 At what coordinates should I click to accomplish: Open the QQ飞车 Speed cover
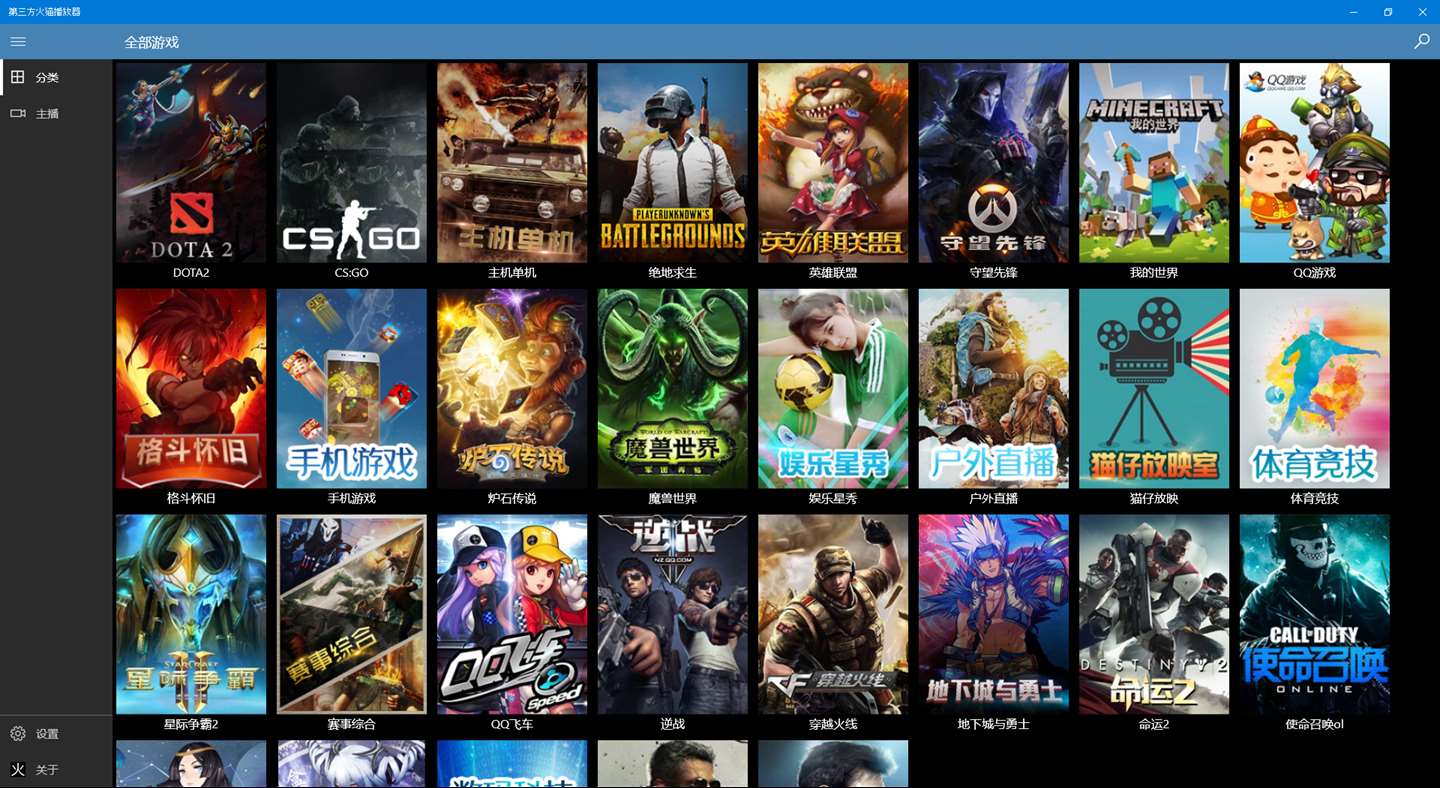[512, 615]
